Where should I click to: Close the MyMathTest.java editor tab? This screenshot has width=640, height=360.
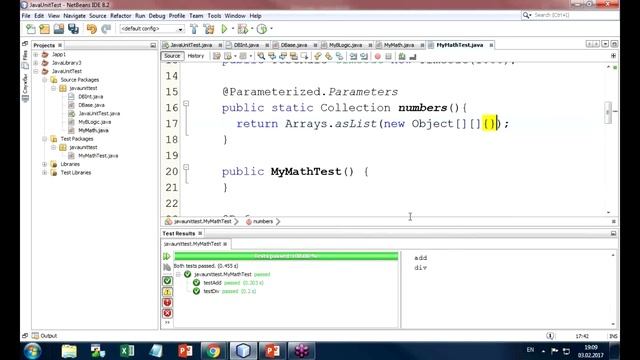491,45
